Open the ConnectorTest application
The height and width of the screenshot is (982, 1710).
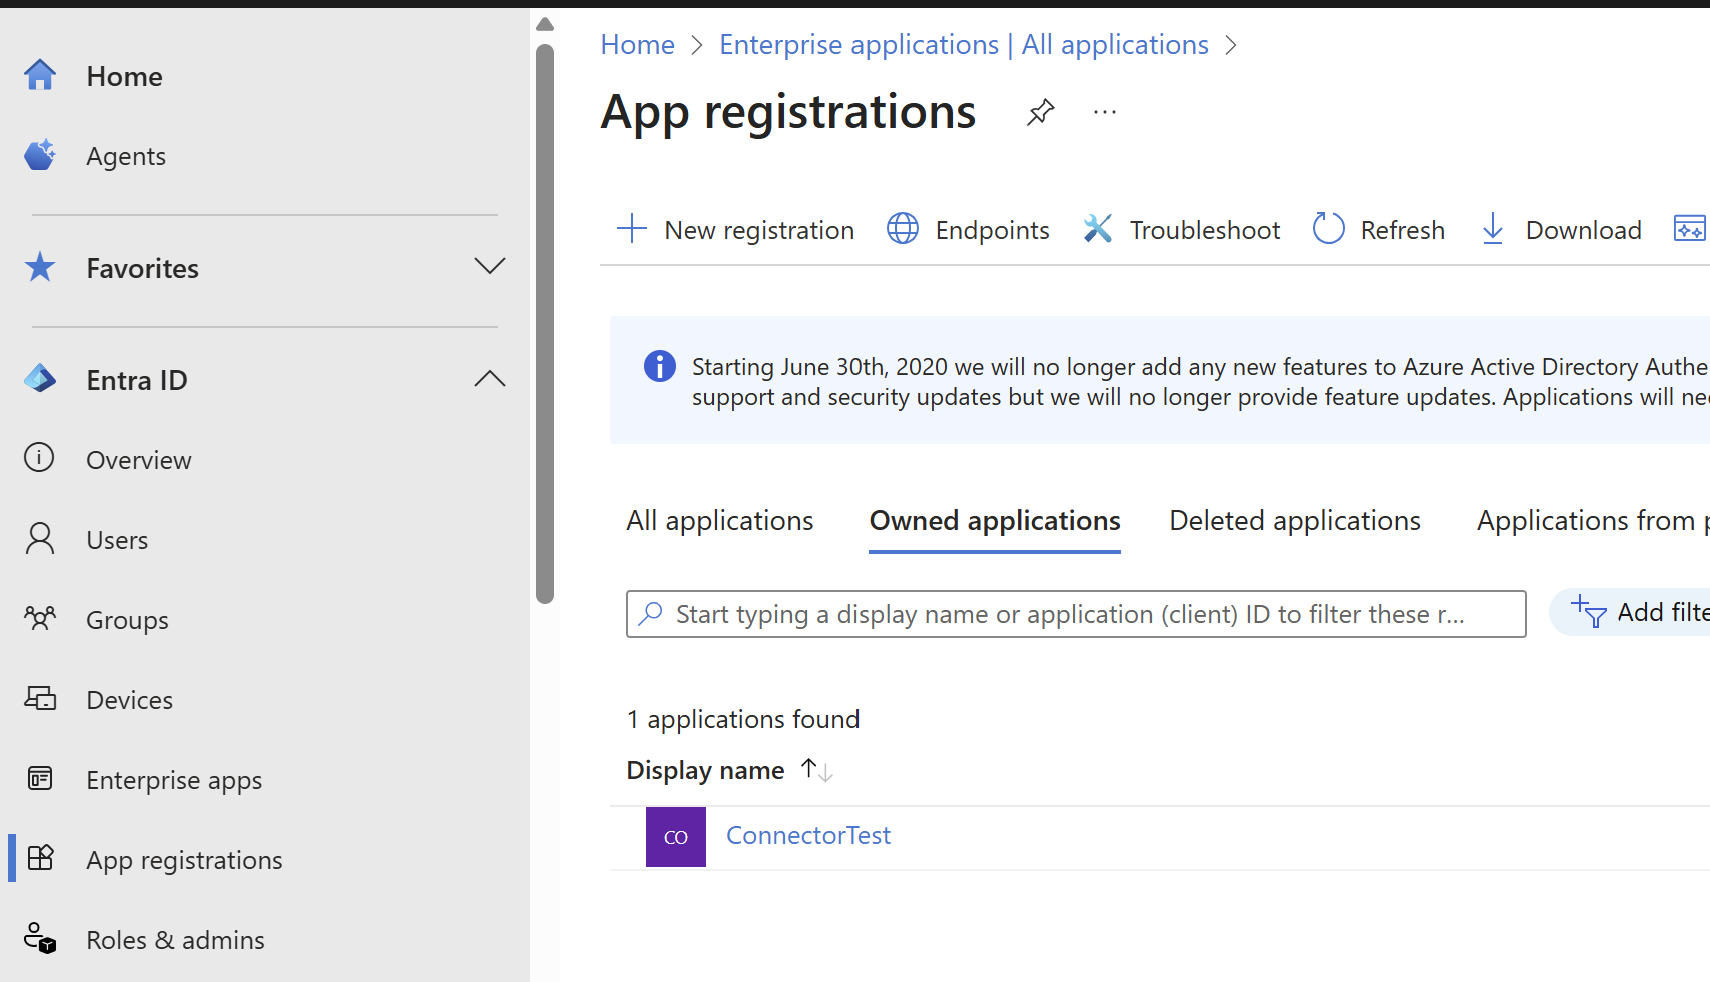point(808,836)
